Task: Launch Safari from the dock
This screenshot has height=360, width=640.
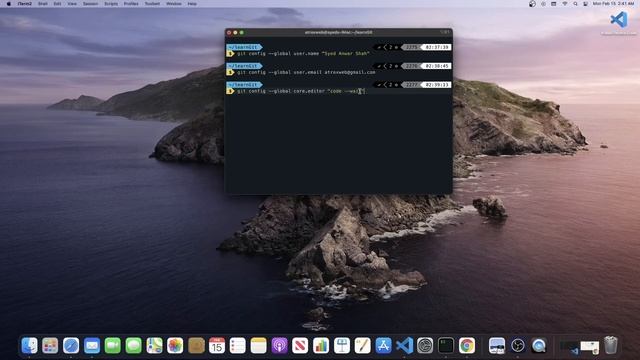Action: click(x=71, y=346)
